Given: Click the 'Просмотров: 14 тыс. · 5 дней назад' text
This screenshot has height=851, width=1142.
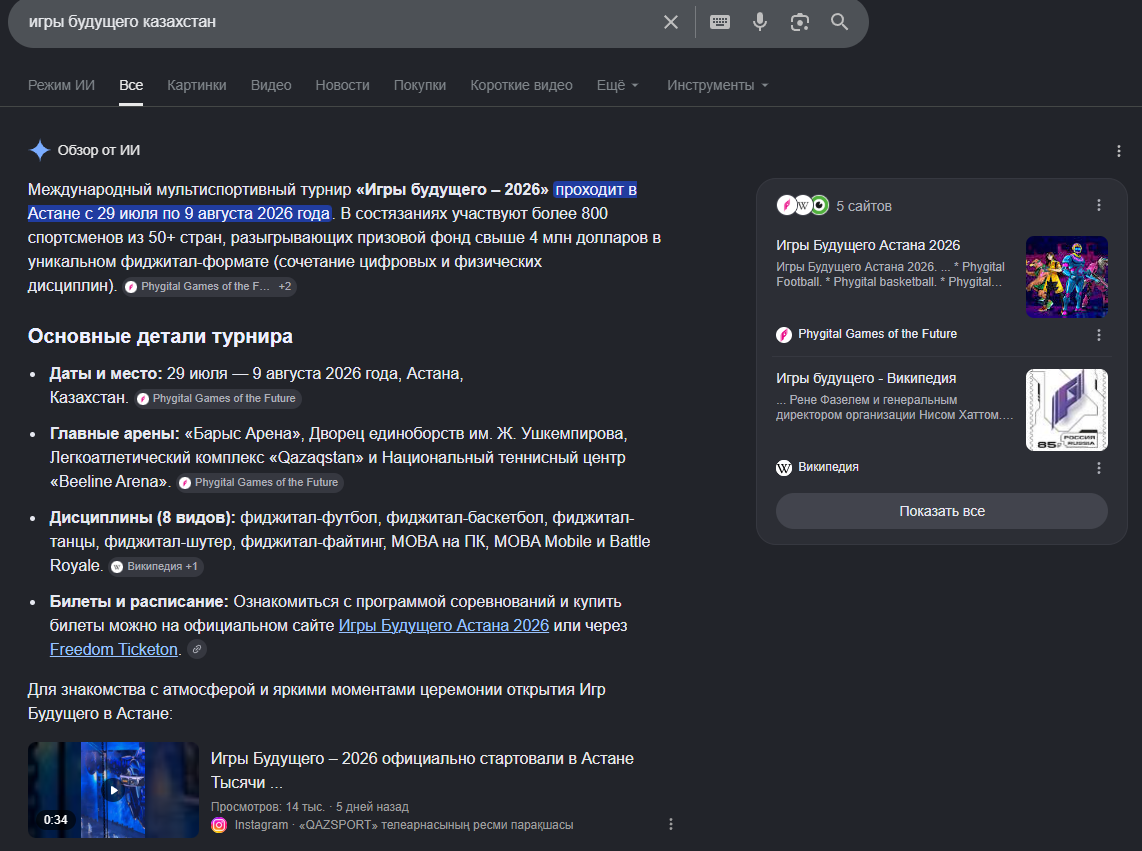Looking at the screenshot, I should [310, 807].
